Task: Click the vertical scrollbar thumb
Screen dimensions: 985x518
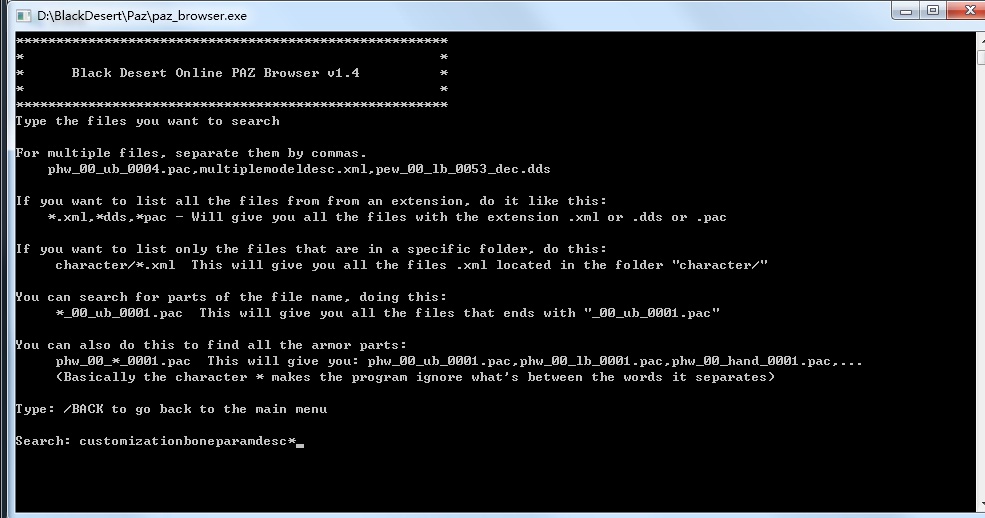Action: [x=980, y=58]
